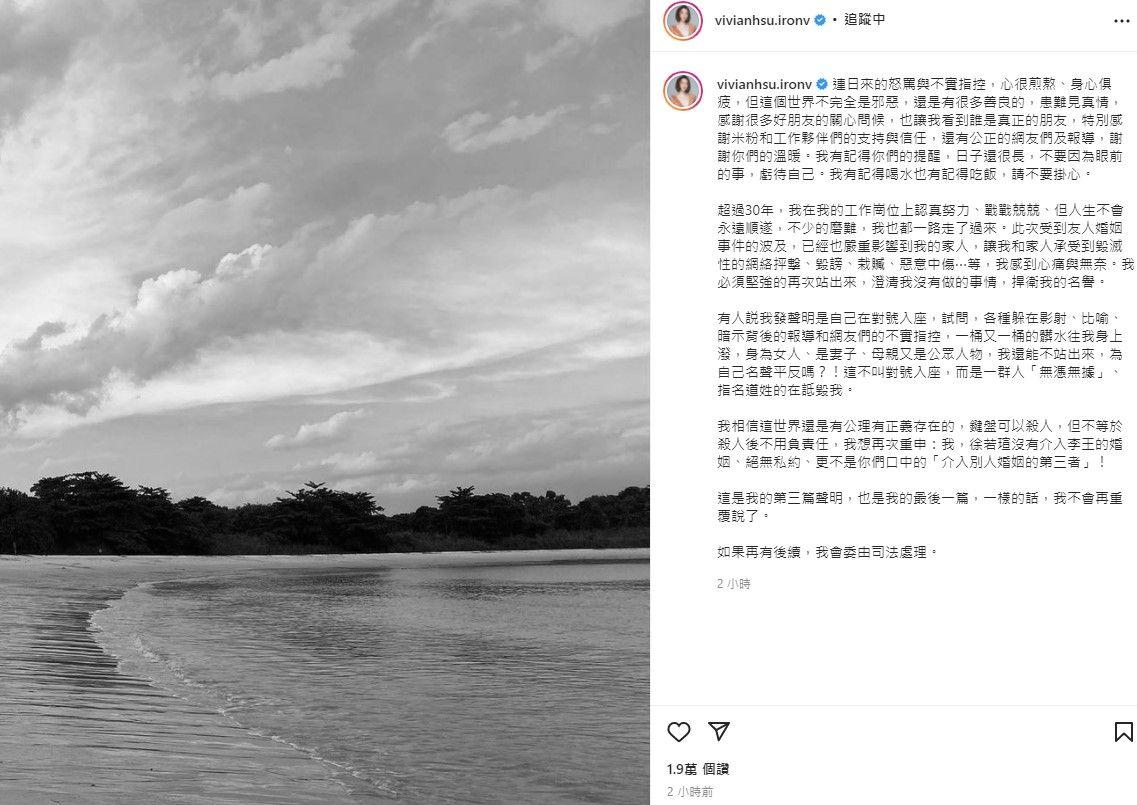Click the blue verified badge in the header
Image resolution: width=1137 pixels, height=805 pixels.
tap(820, 20)
